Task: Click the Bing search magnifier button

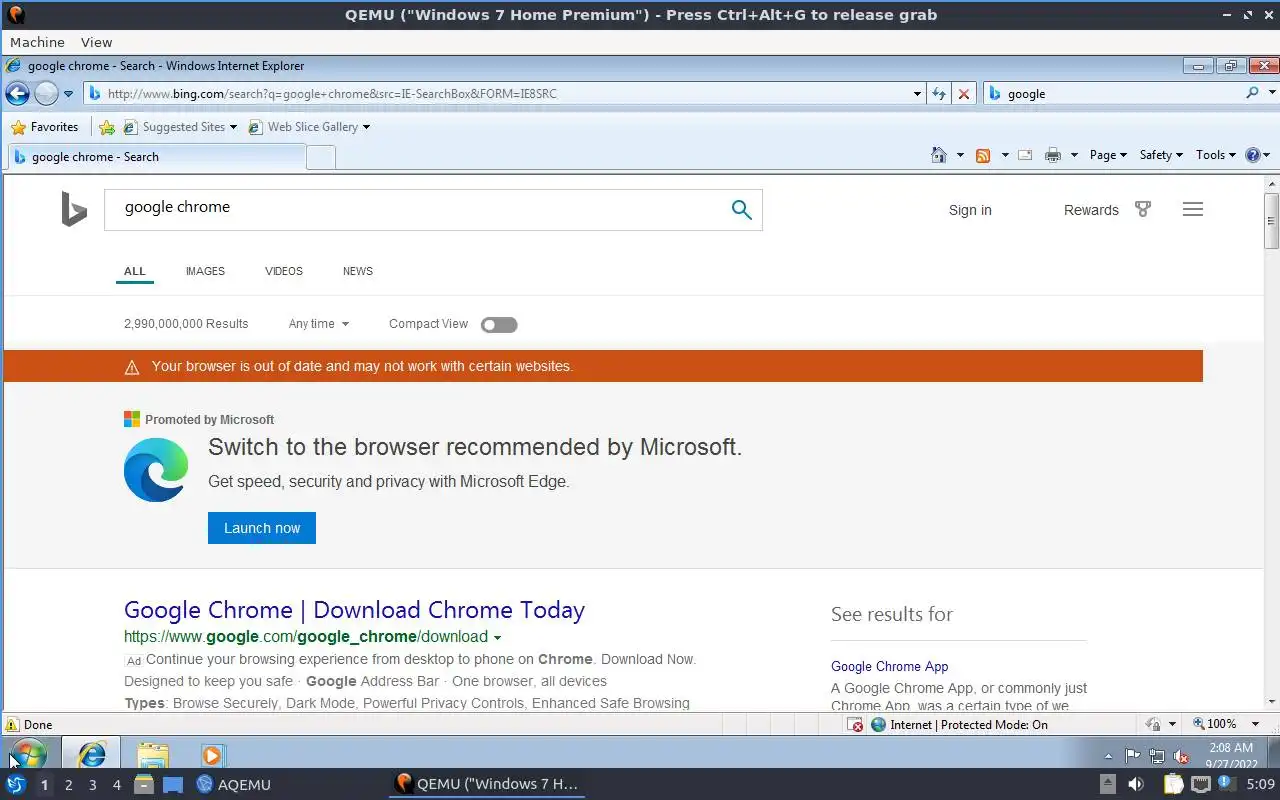Action: [741, 210]
